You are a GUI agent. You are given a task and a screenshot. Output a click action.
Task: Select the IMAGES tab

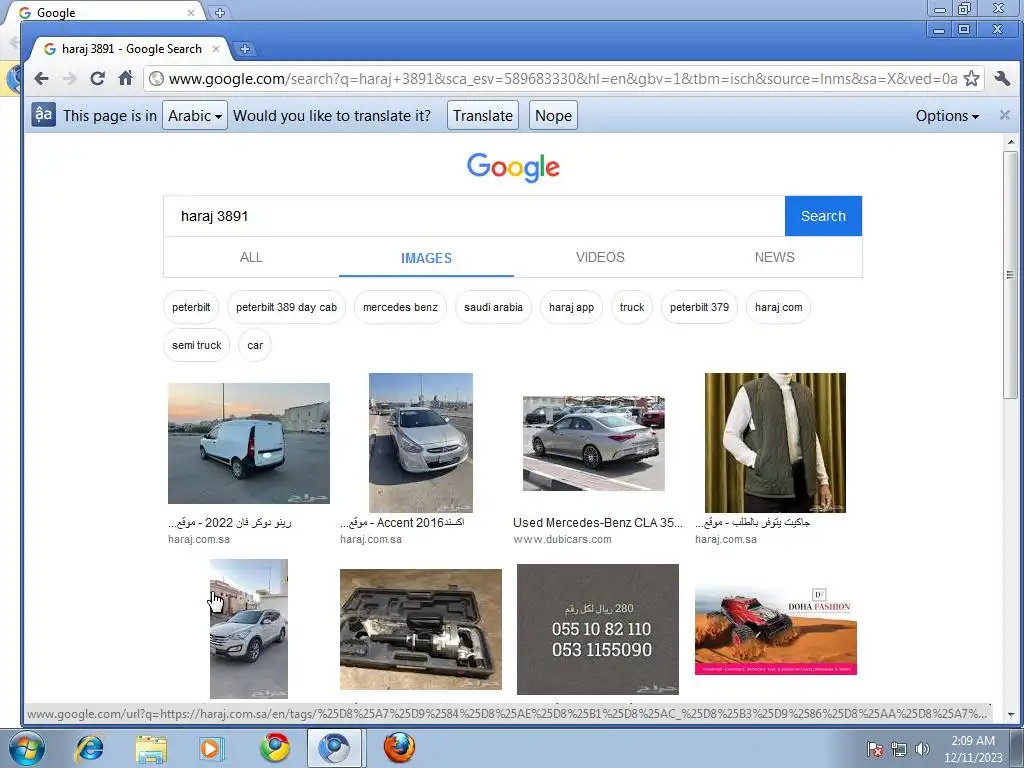click(x=426, y=258)
